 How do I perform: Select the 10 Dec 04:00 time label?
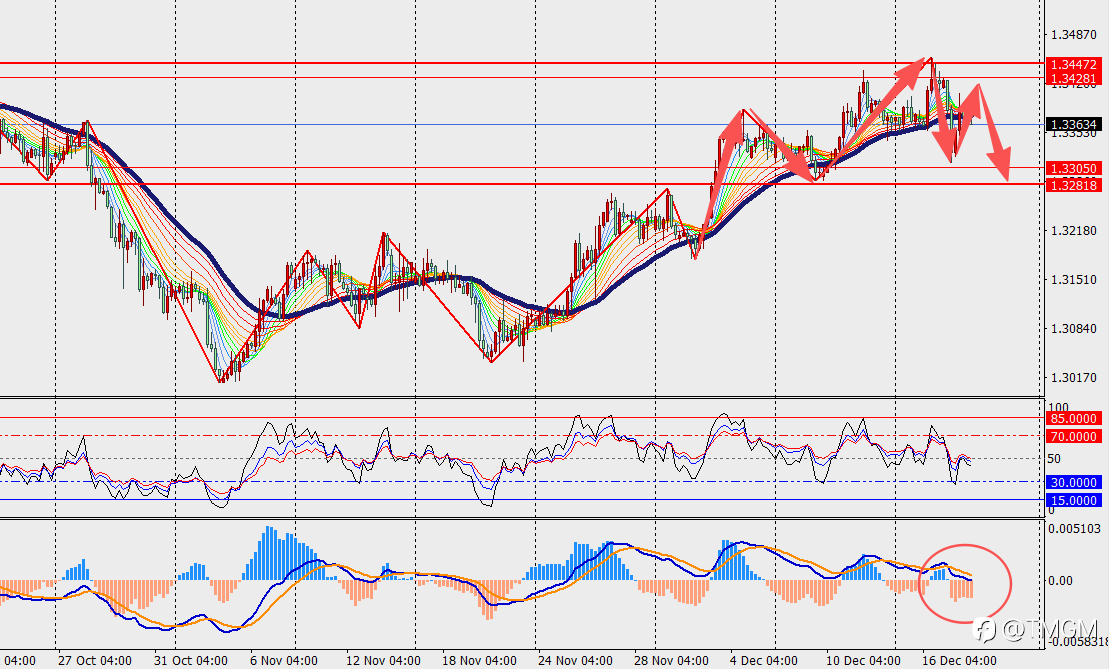[864, 661]
